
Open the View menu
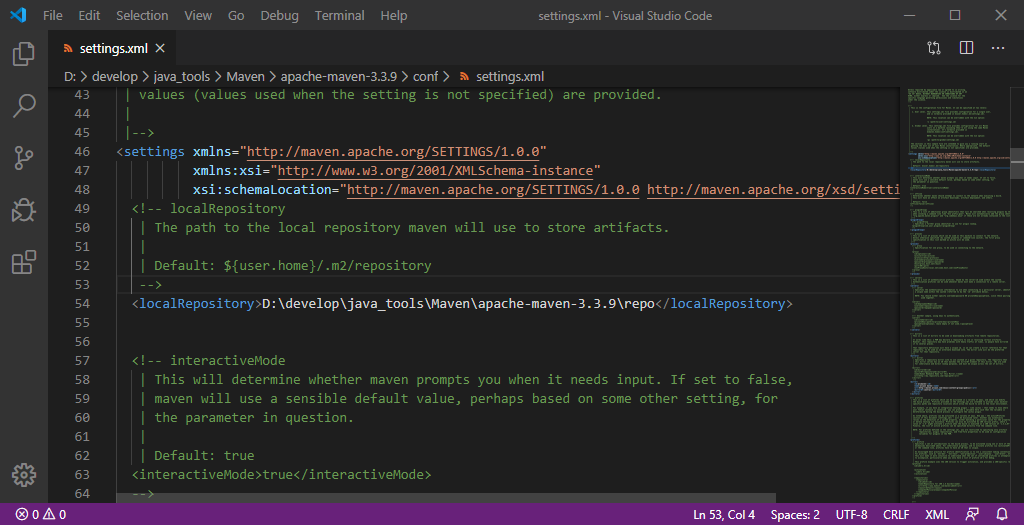point(198,16)
